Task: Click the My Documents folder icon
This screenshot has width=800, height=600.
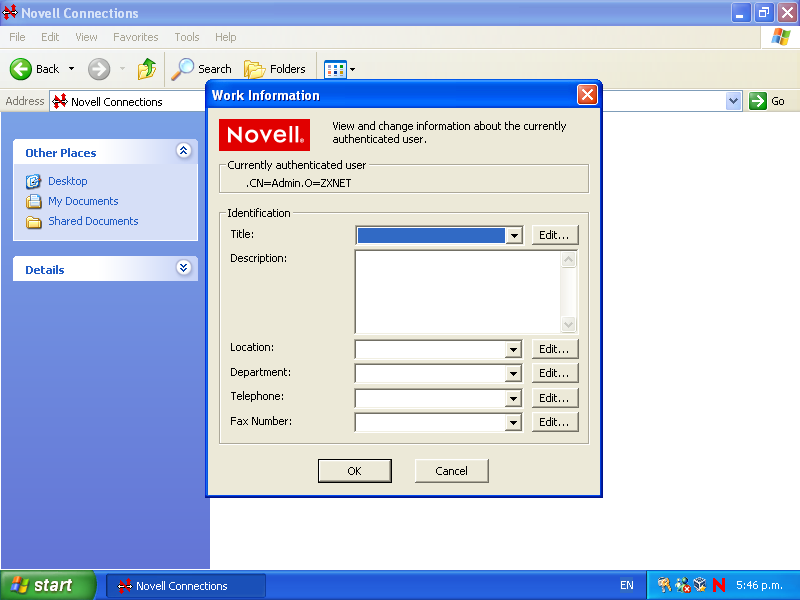Action: (34, 202)
